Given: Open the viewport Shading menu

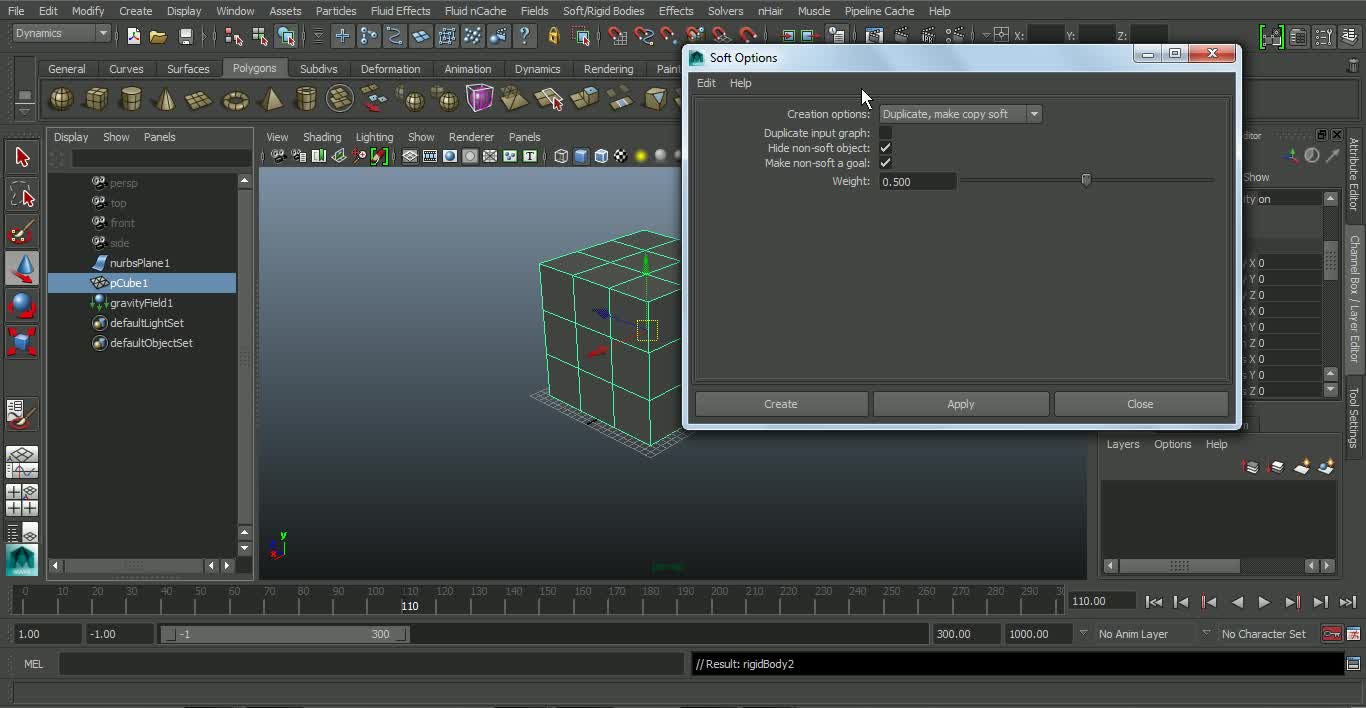Looking at the screenshot, I should click(x=322, y=137).
